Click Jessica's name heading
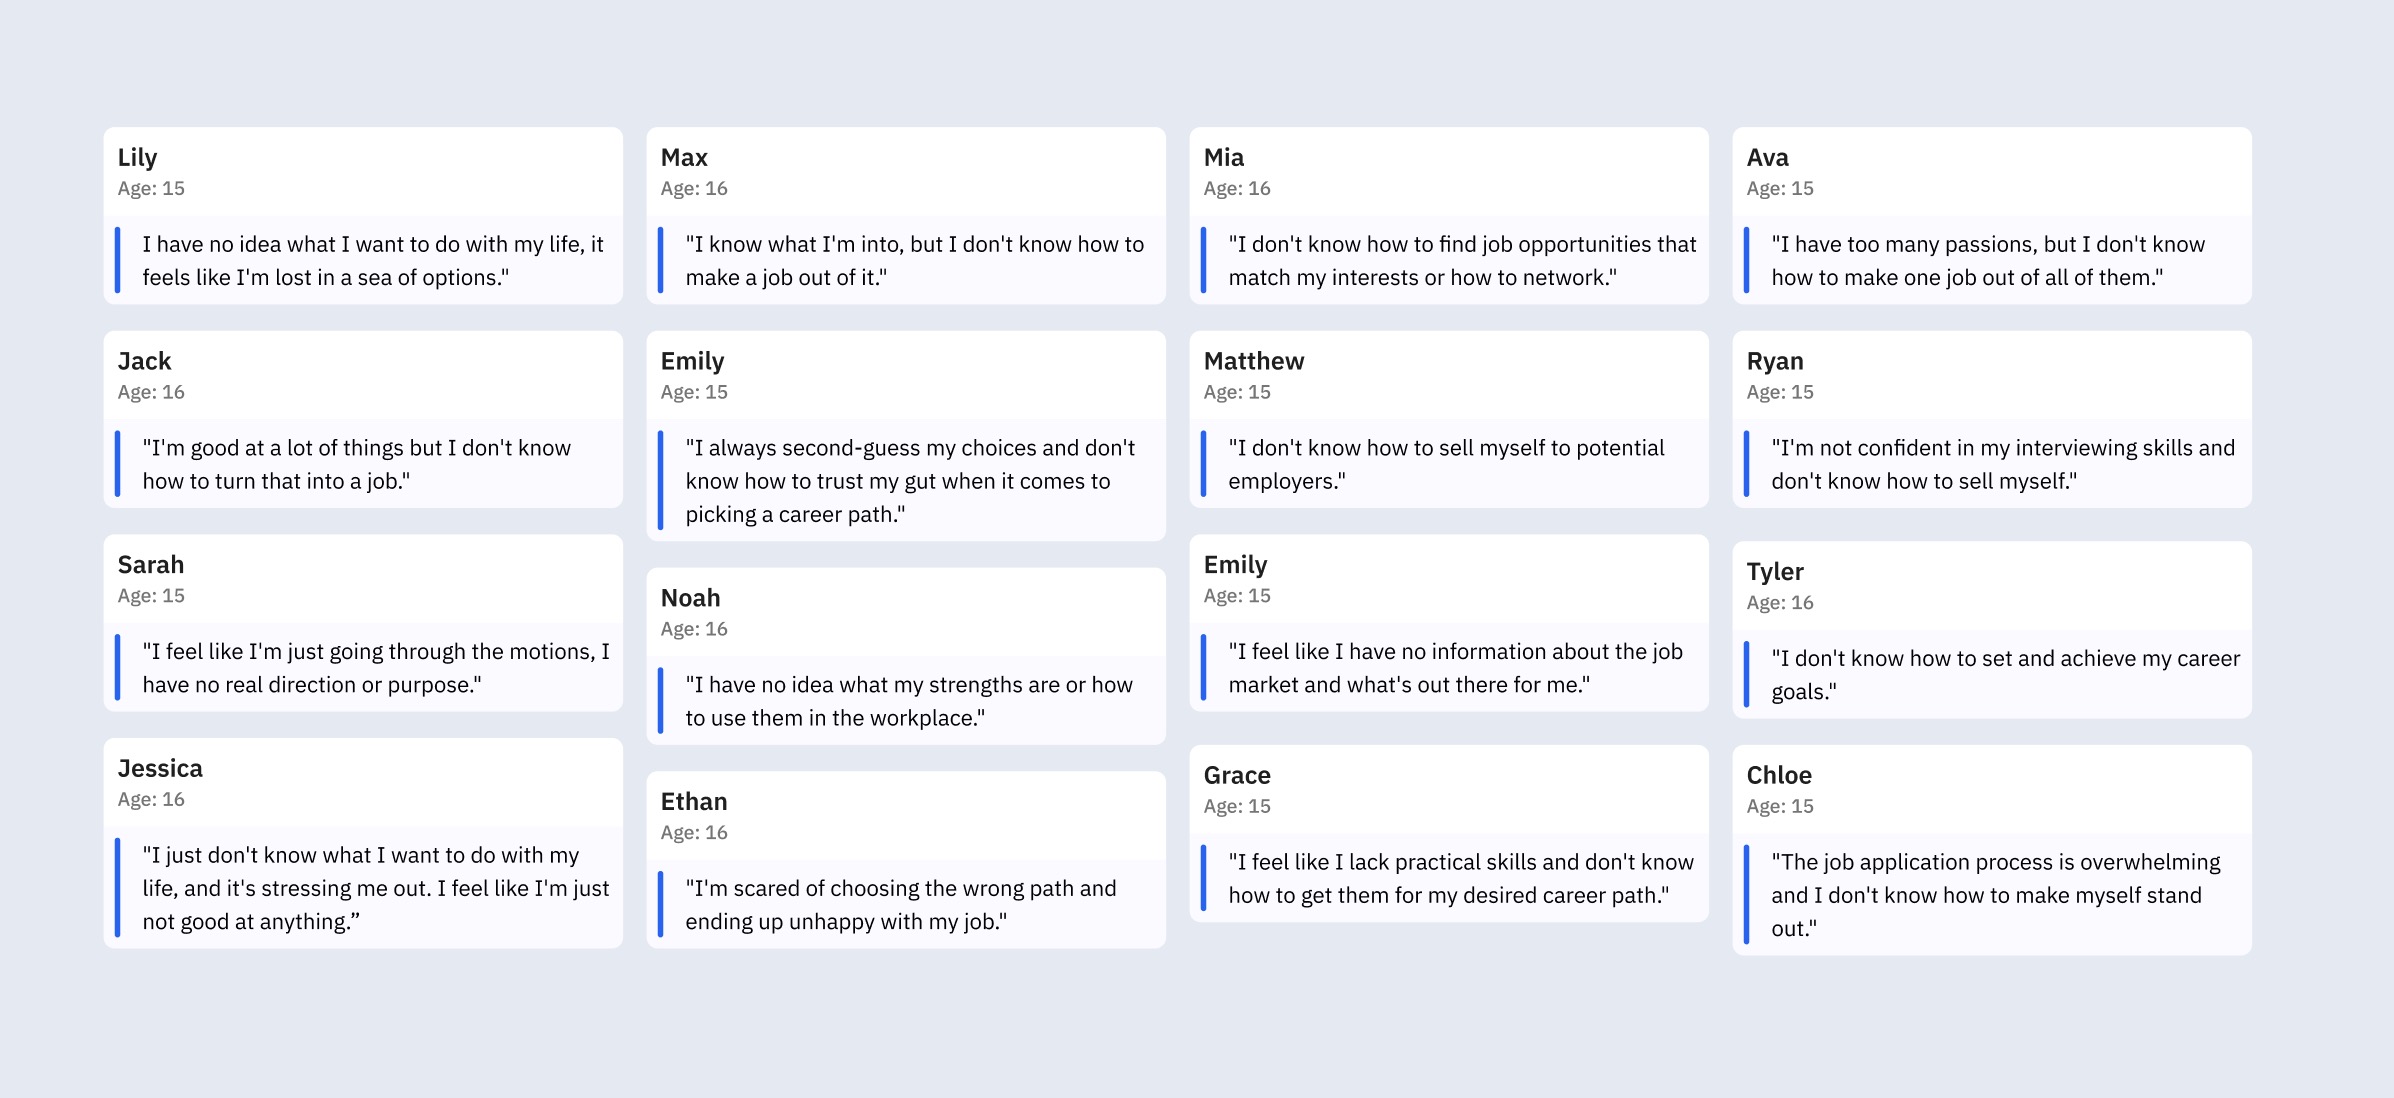 [x=160, y=768]
